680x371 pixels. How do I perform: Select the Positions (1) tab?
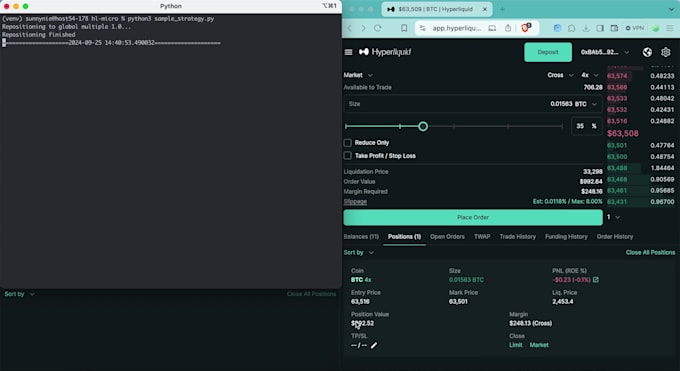[x=404, y=236]
